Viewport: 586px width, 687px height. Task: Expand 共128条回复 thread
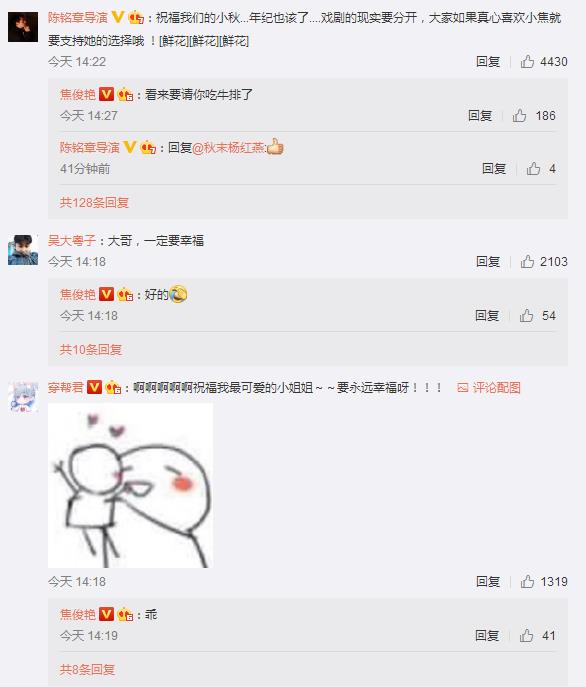94,202
